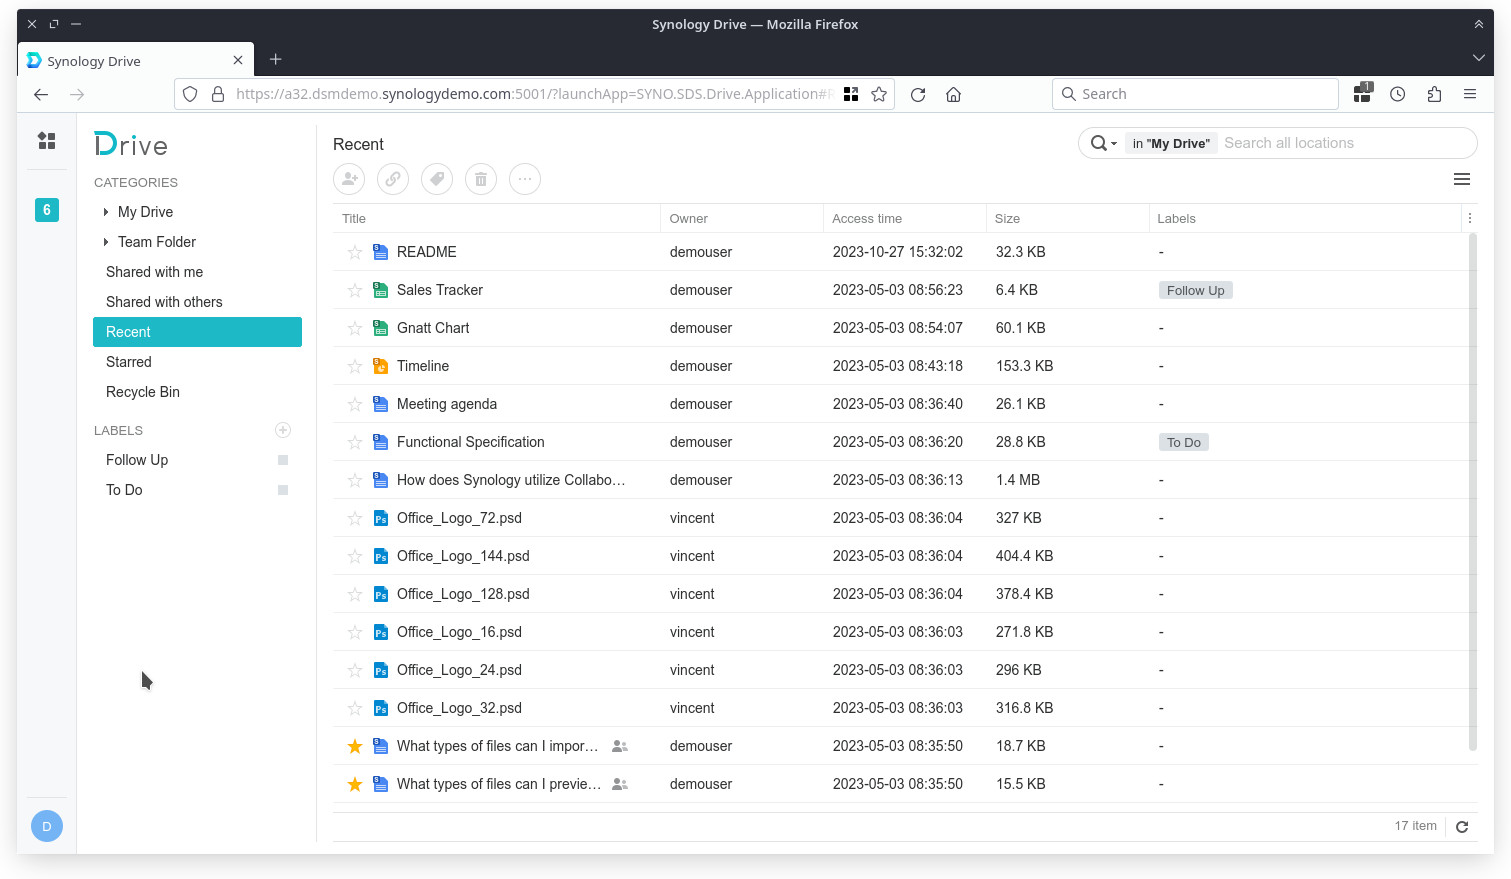
Task: Star the Gnatt Chart file
Action: pos(355,328)
